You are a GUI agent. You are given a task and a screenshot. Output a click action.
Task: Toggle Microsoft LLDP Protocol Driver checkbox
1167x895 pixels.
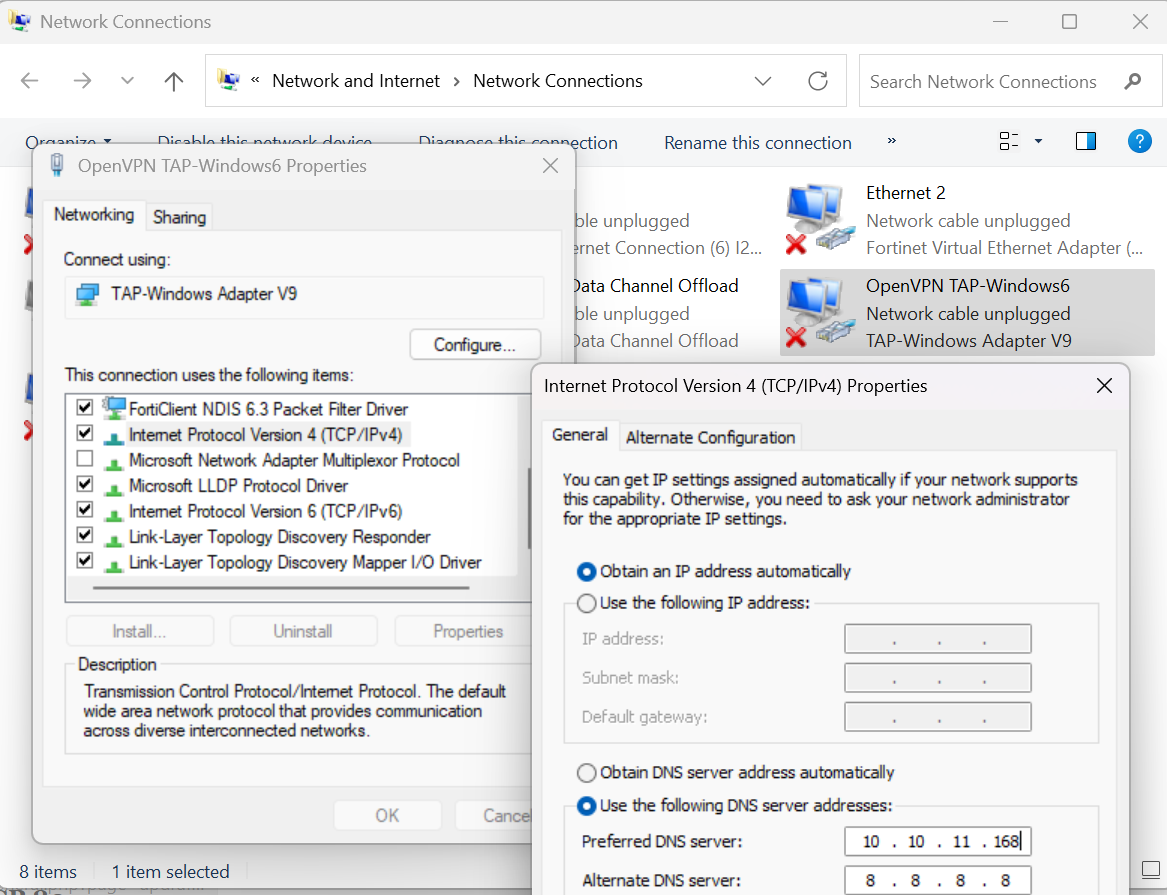(85, 484)
